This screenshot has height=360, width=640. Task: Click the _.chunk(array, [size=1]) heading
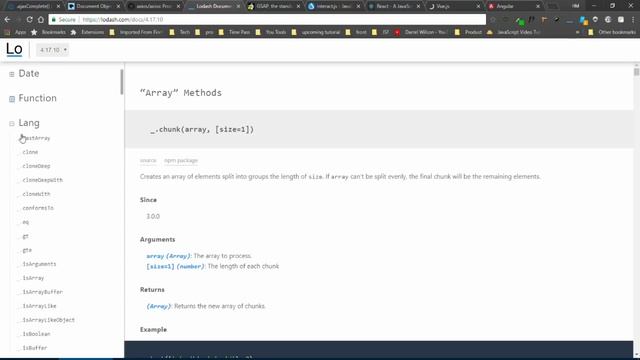pyautogui.click(x=202, y=129)
